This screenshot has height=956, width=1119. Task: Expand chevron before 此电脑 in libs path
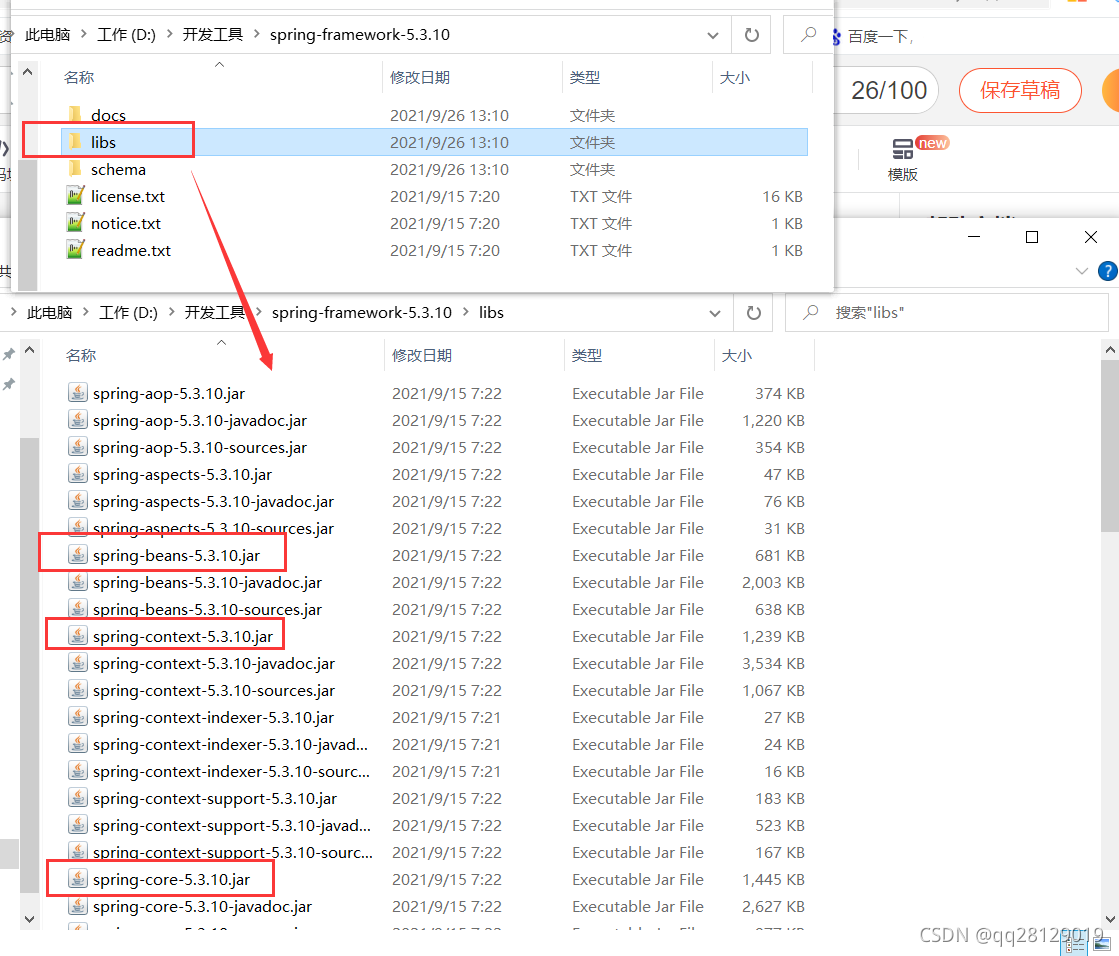pyautogui.click(x=14, y=312)
